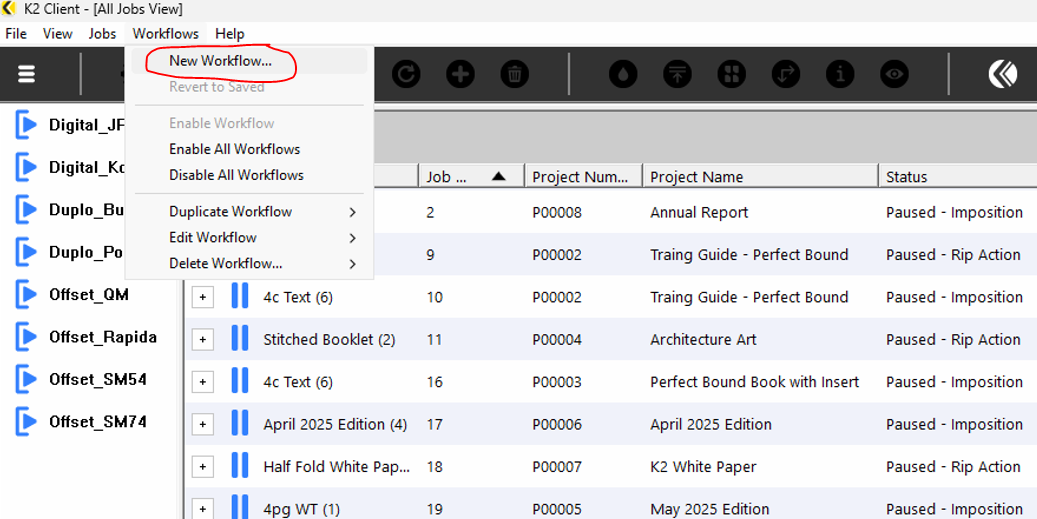Select the Offset_QM workflow
This screenshot has height=519, width=1037.
coord(89,295)
